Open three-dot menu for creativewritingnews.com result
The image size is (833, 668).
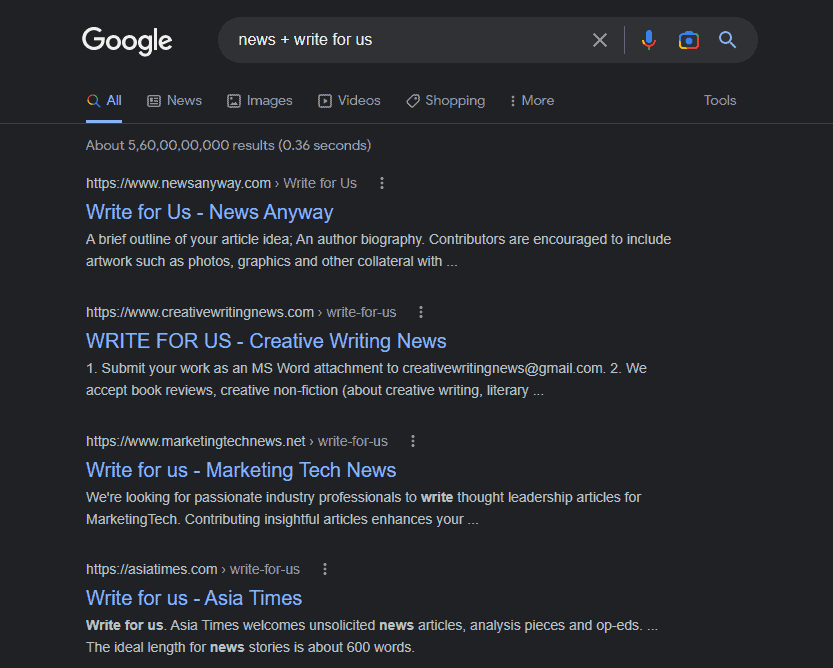pos(421,312)
